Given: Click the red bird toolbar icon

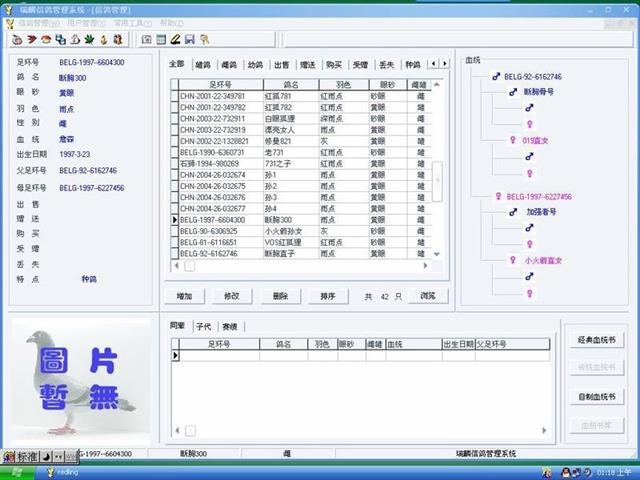Looking at the screenshot, I should (x=31, y=39).
